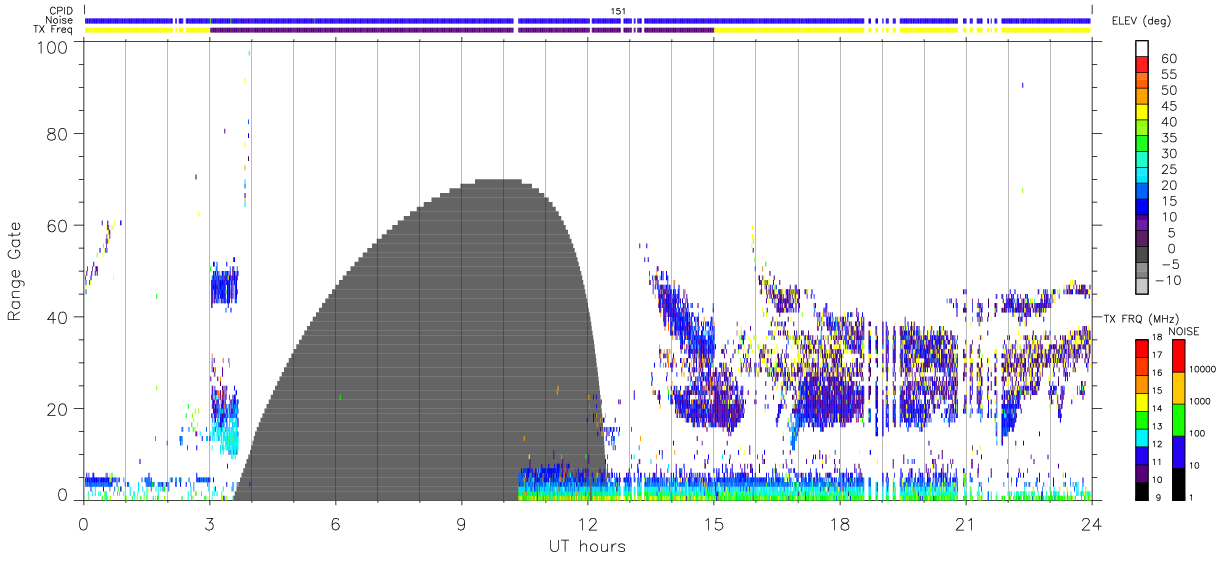
Task: Click the '30' label on the ELEV scale
Action: click(1167, 154)
